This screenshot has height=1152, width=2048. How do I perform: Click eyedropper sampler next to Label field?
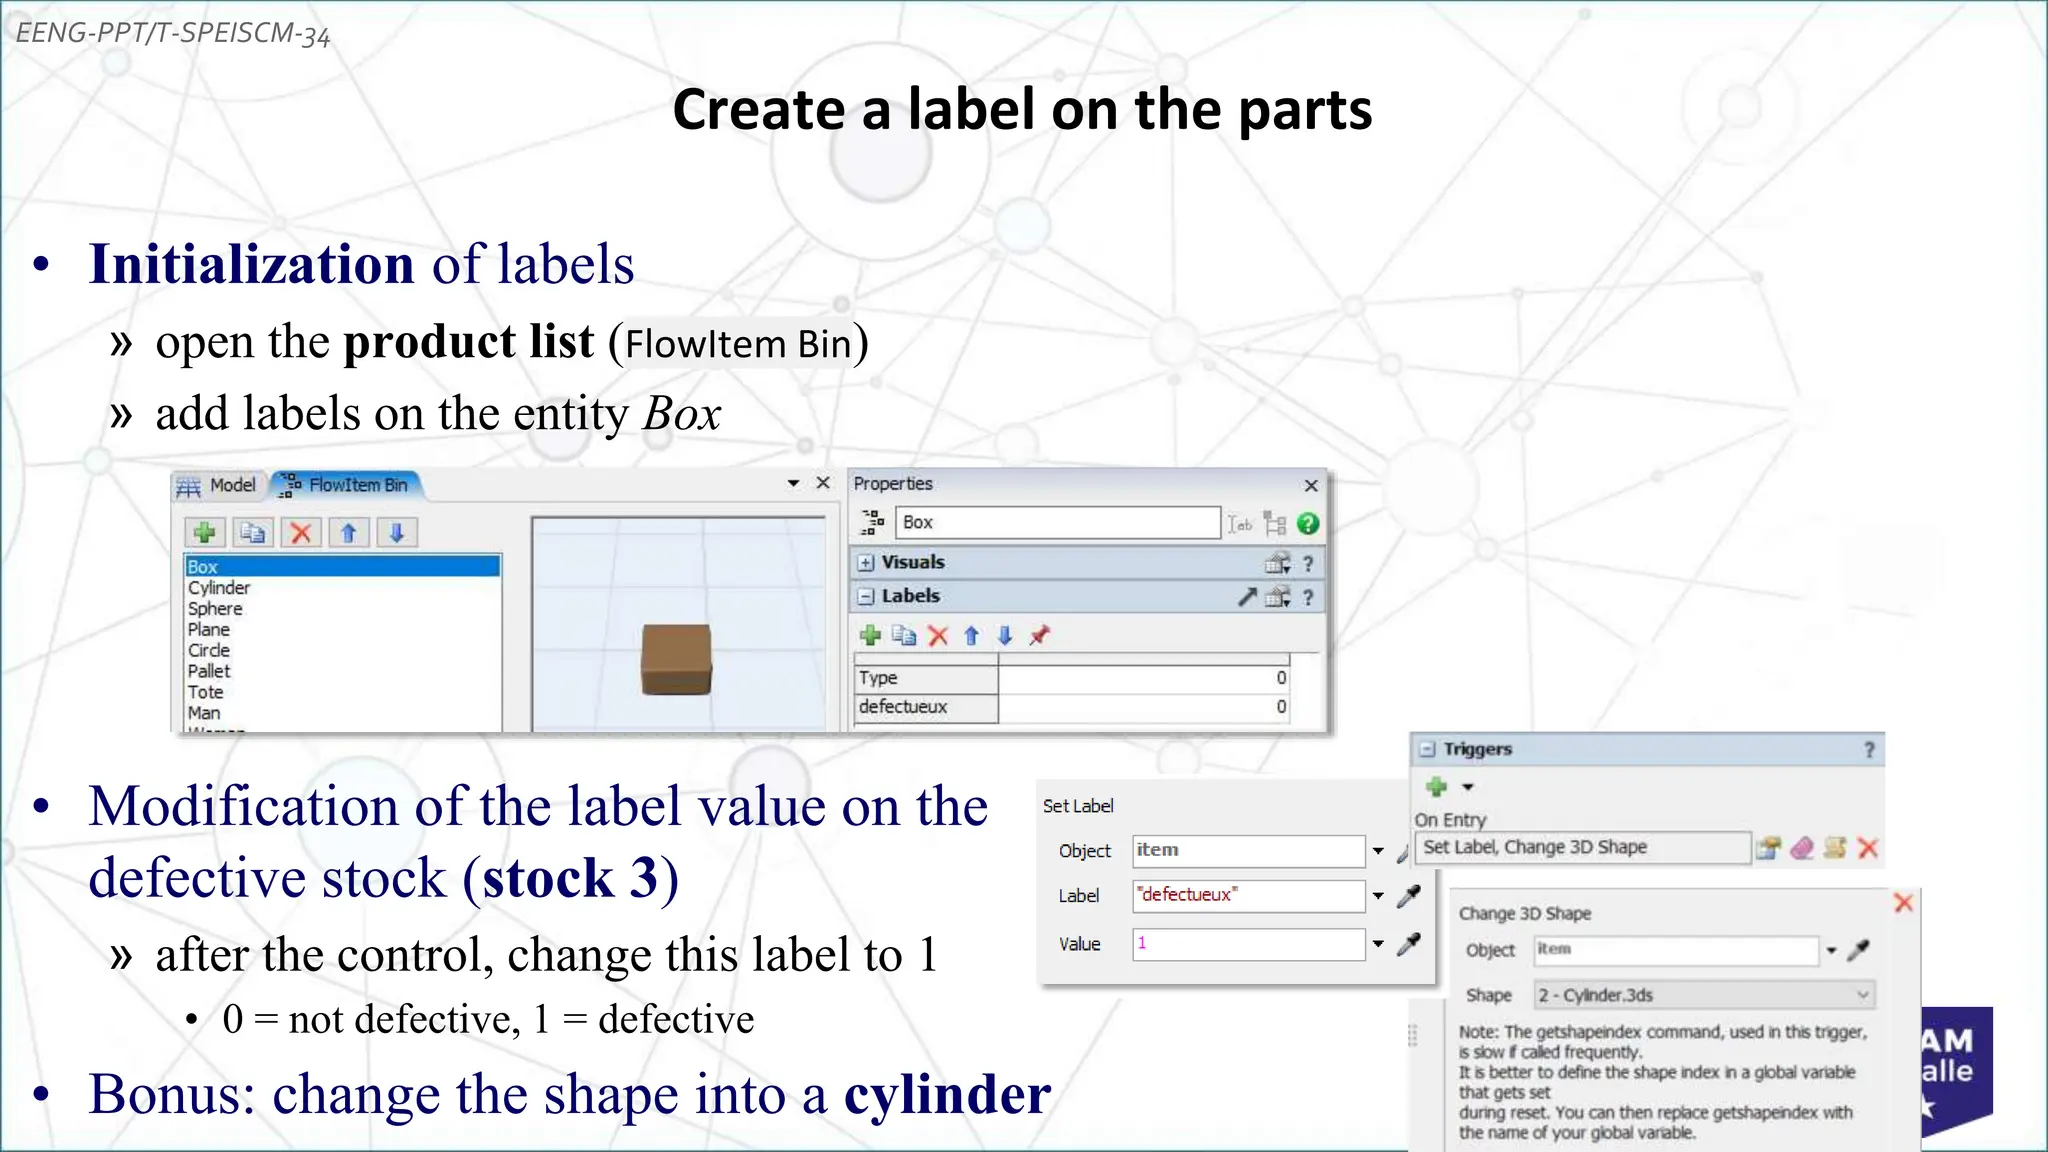tap(1409, 896)
